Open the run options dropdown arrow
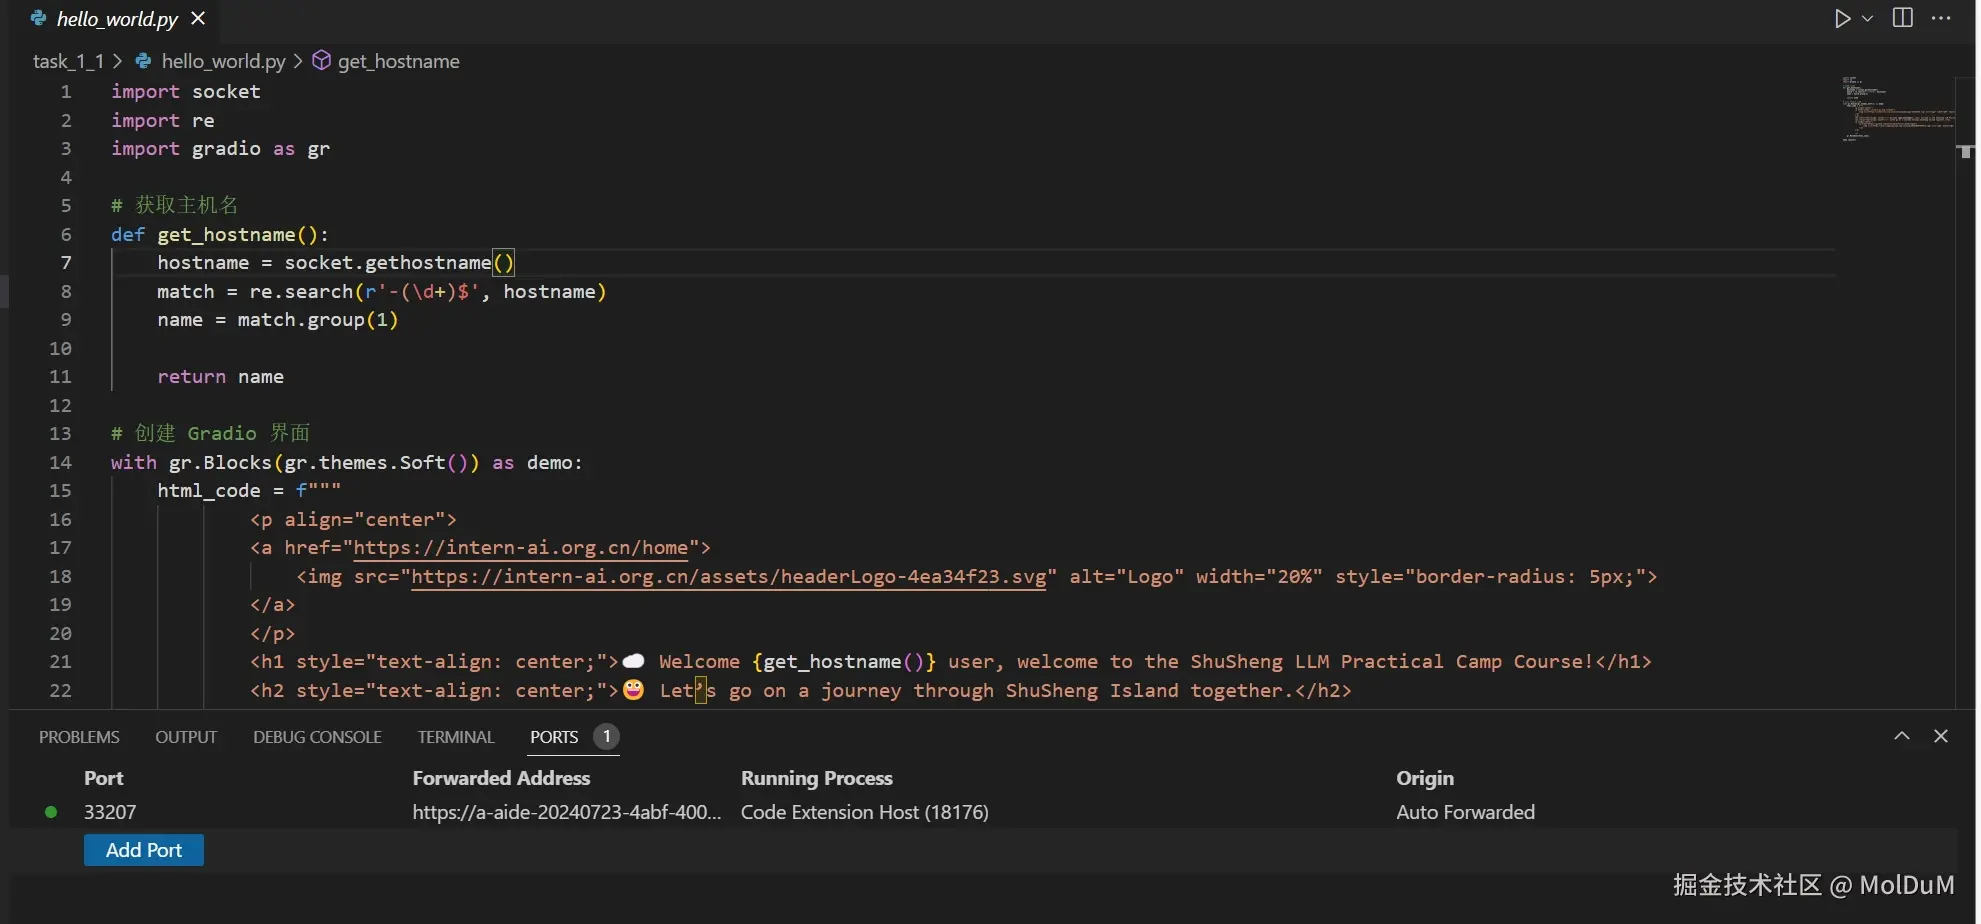This screenshot has height=924, width=1981. pos(1867,19)
